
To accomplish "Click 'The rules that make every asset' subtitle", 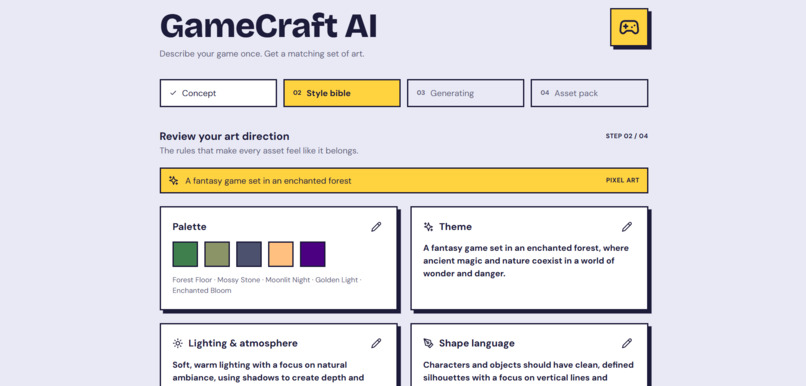I will coord(259,151).
